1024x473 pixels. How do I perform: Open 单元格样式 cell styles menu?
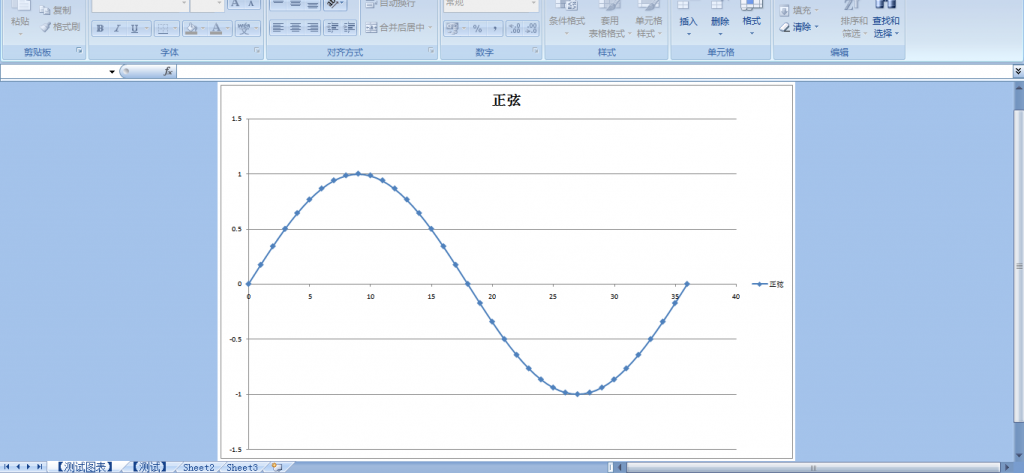pyautogui.click(x=649, y=18)
